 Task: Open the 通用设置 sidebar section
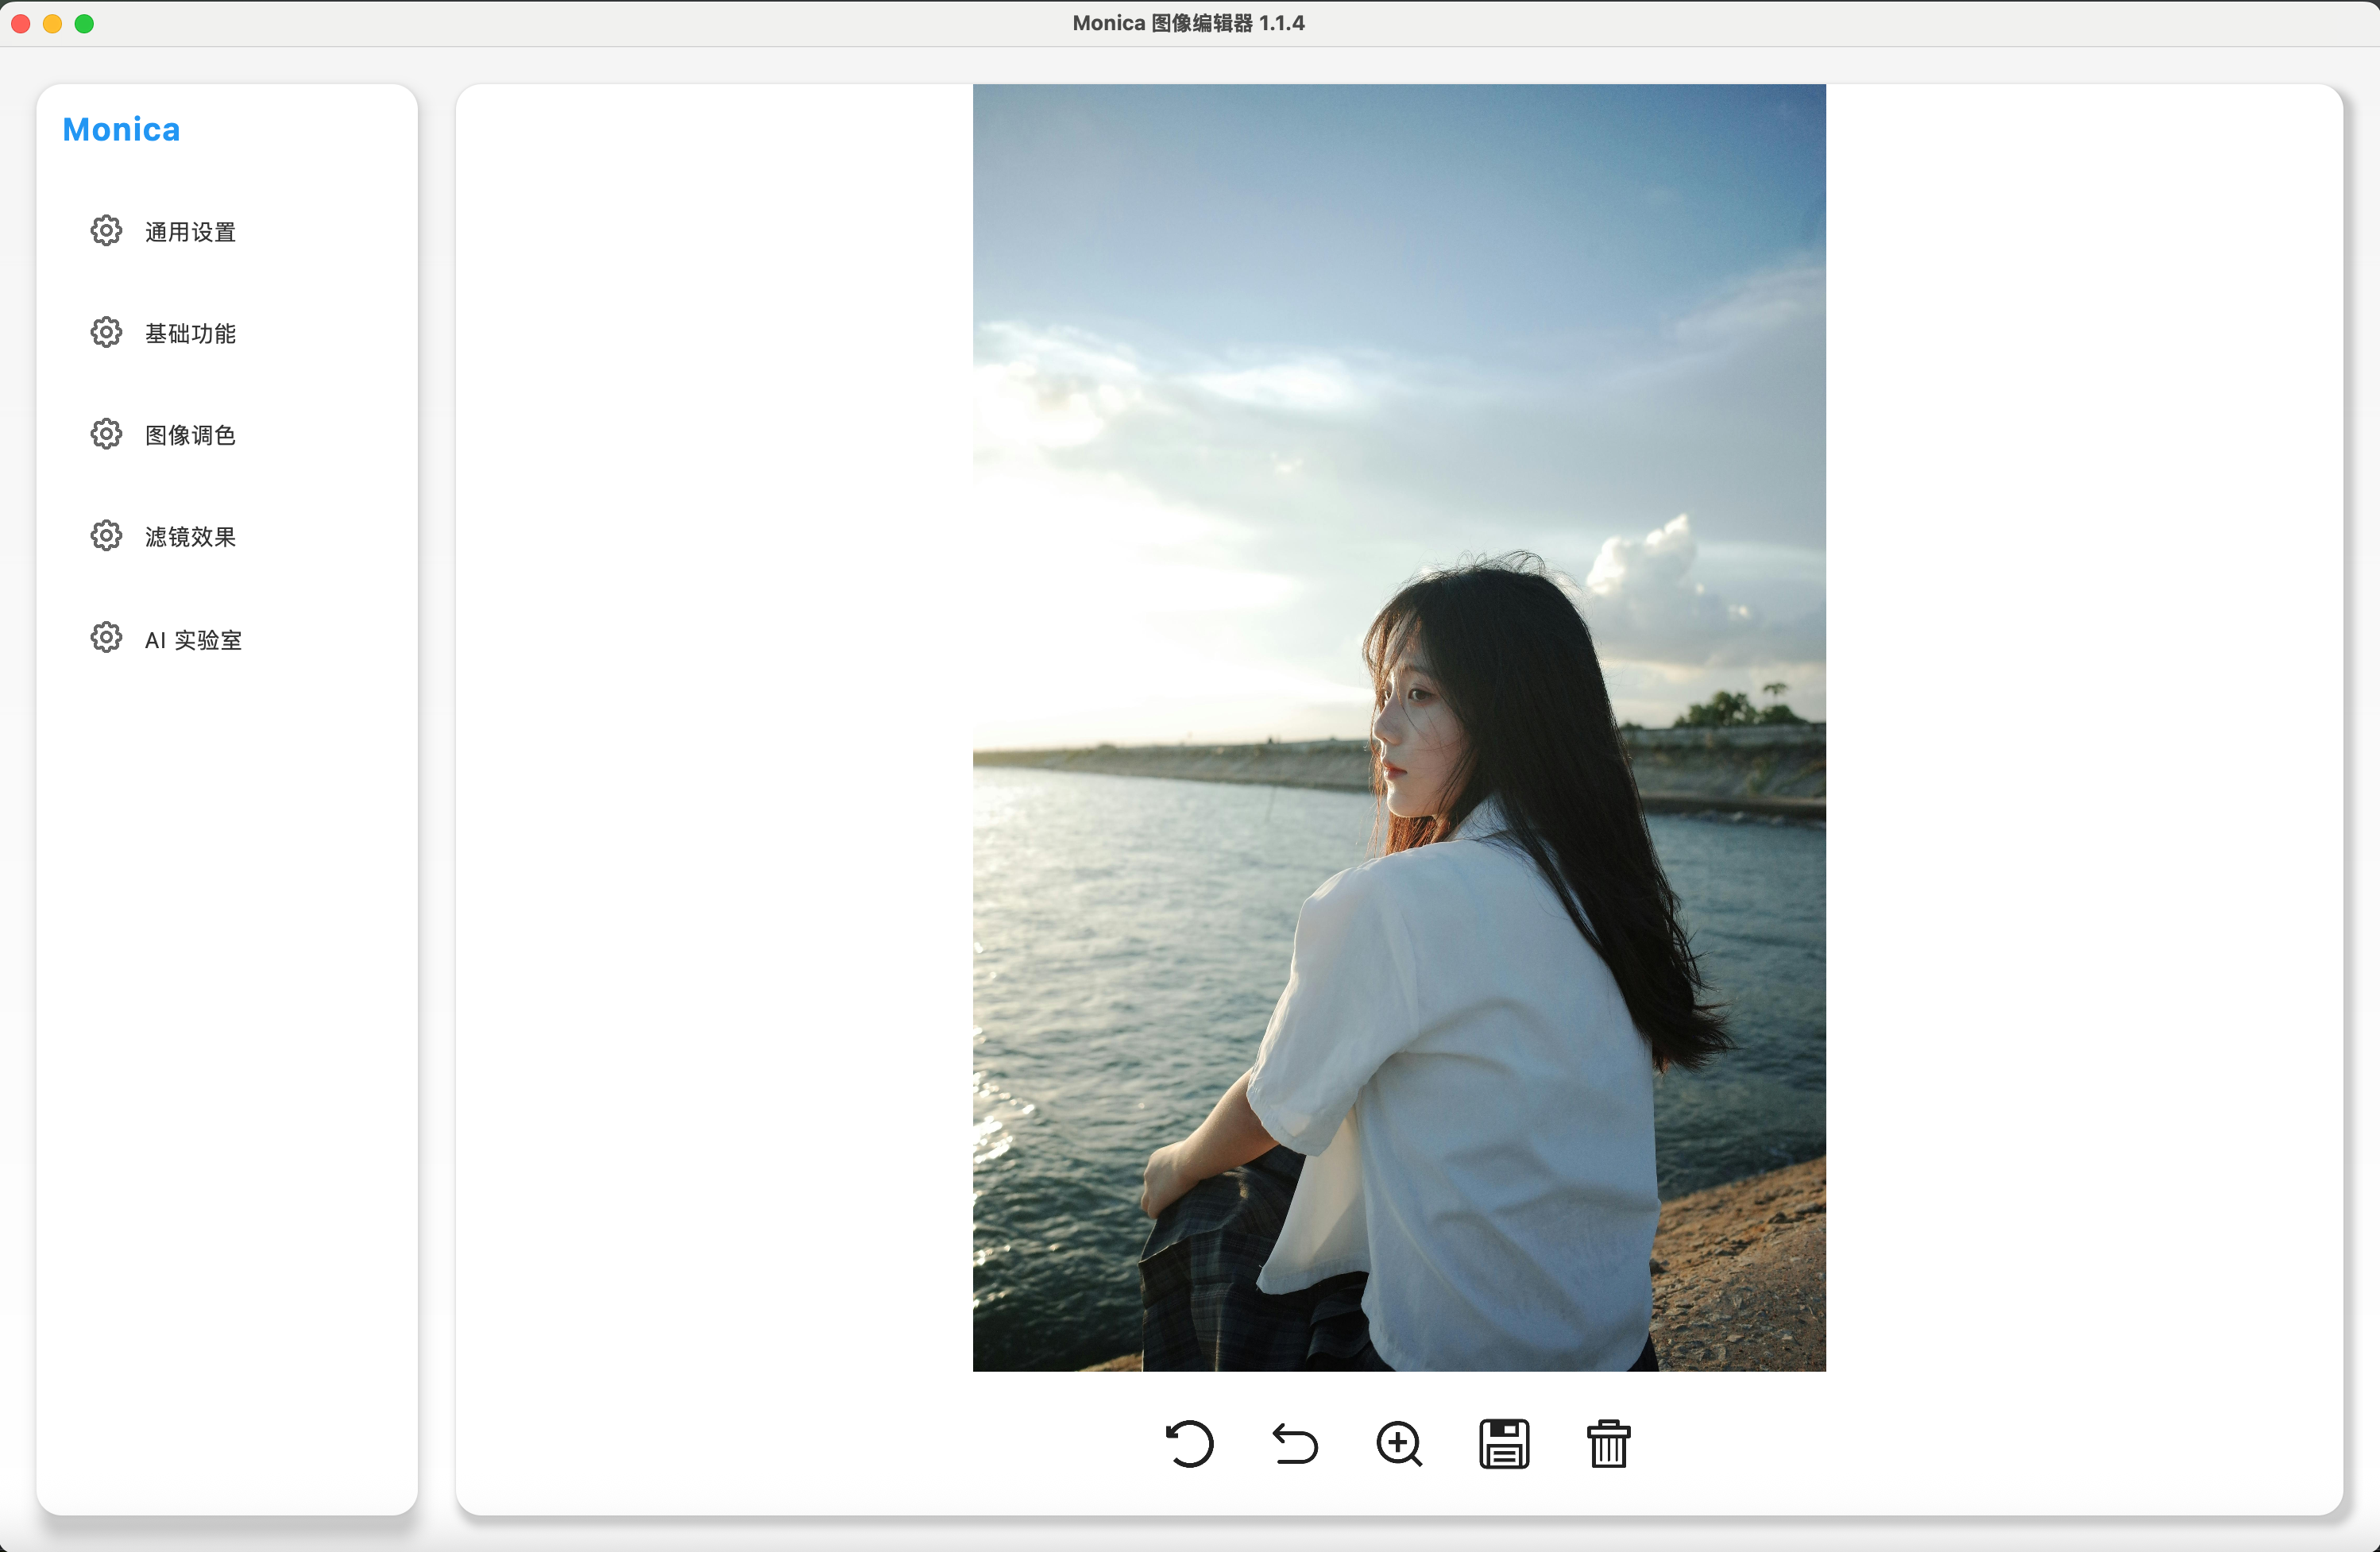[190, 232]
